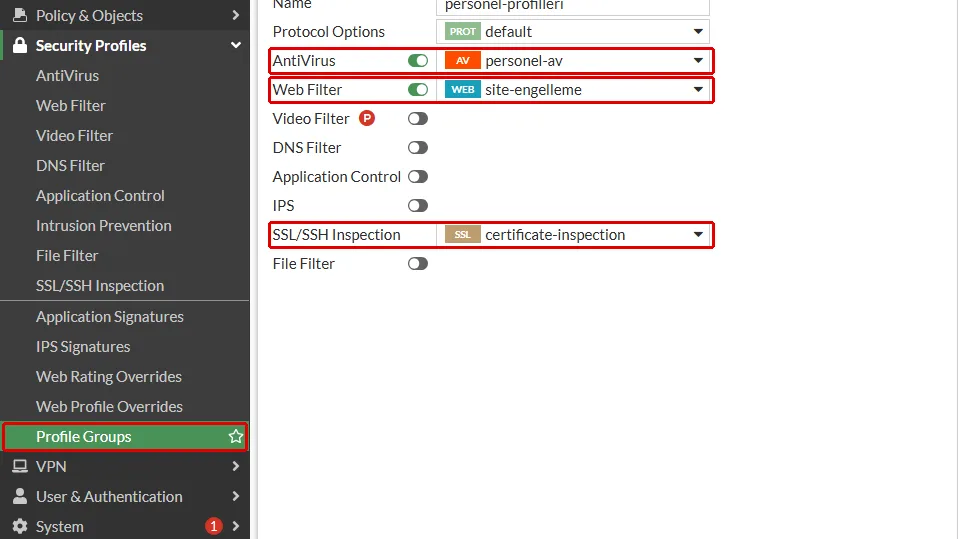Click the red P badge beside Video Filter
The height and width of the screenshot is (539, 958).
click(367, 118)
